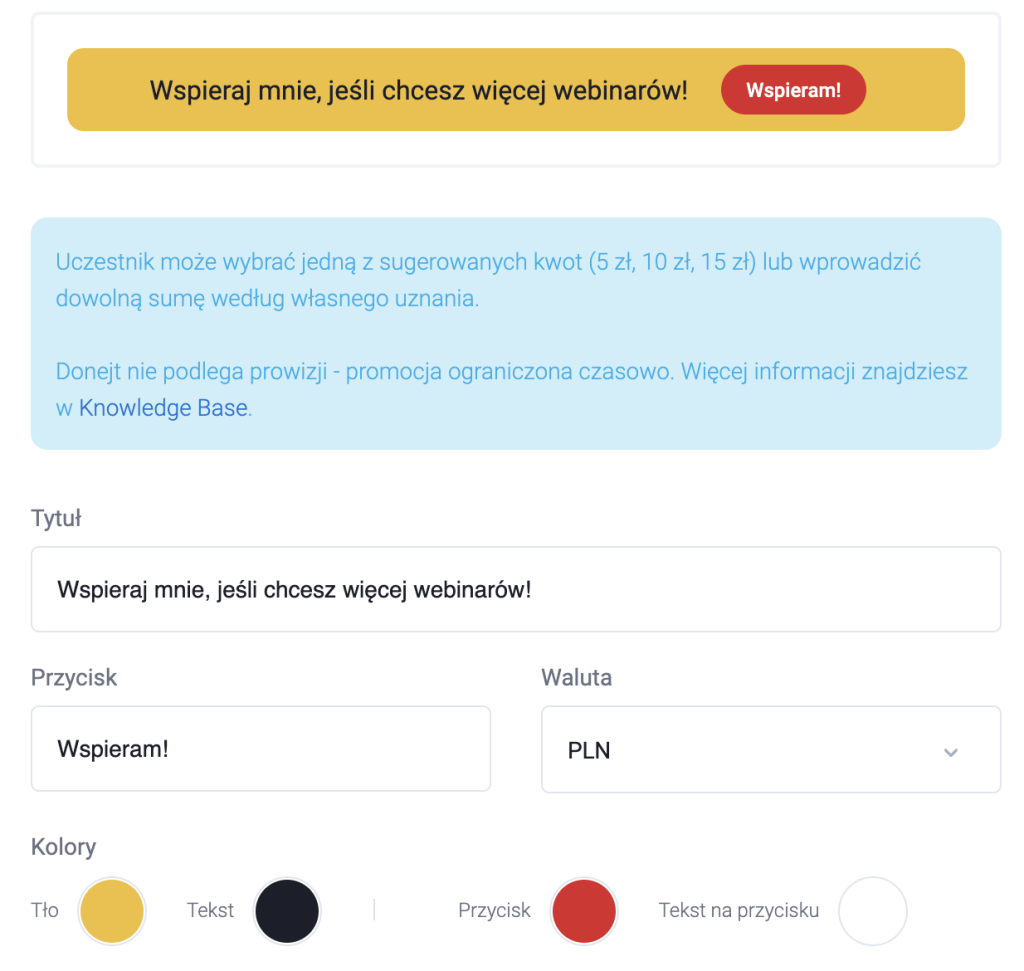The height and width of the screenshot is (971, 1024).
Task: Expand currency list via chevron arrow
Action: click(x=950, y=752)
